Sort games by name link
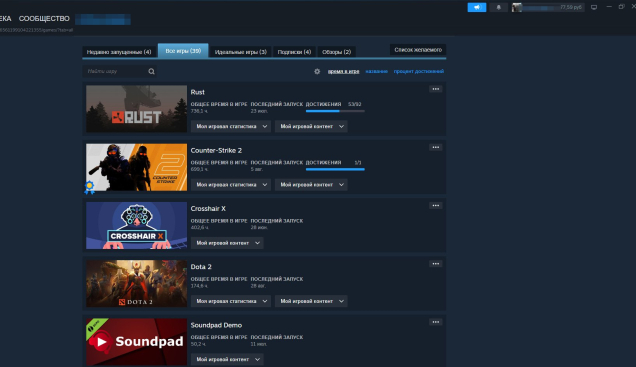Viewport: 636px width, 367px height. point(376,71)
